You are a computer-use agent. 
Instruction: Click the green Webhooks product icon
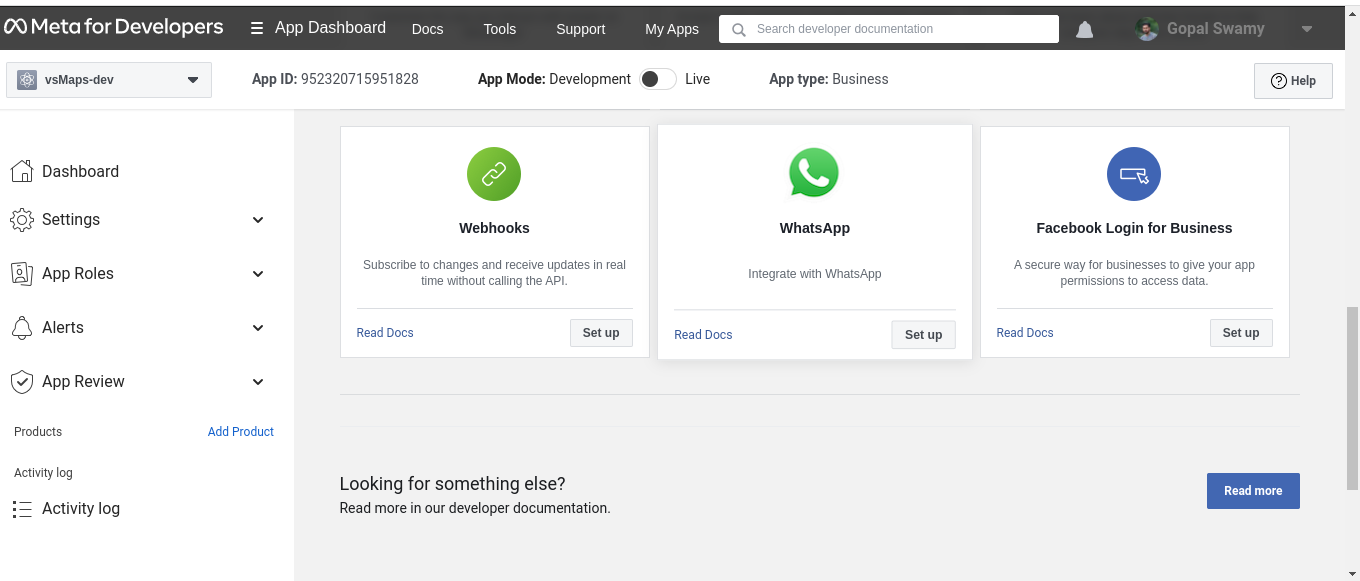(494, 174)
